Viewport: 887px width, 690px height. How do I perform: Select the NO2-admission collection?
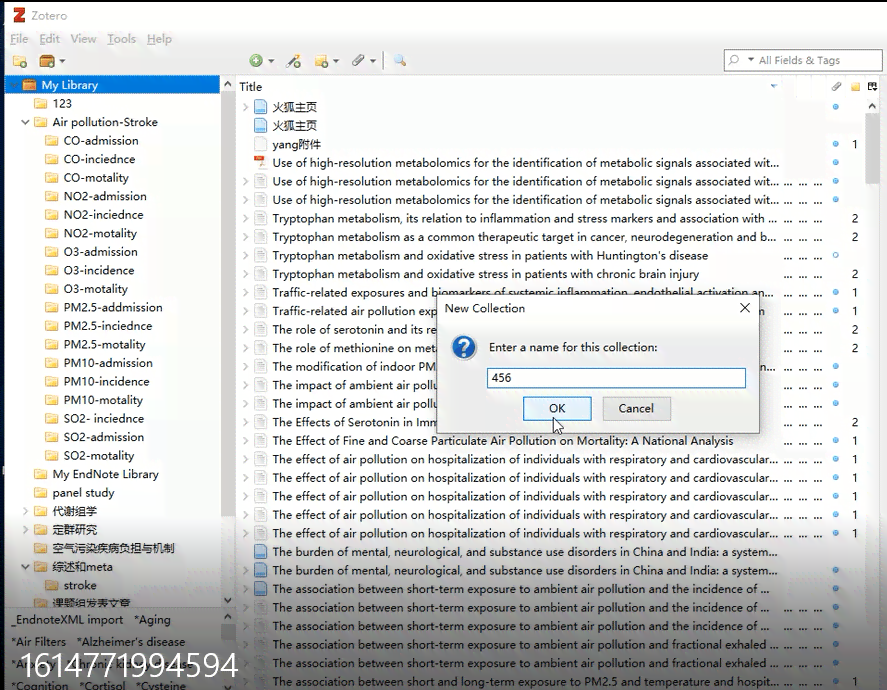coord(105,196)
